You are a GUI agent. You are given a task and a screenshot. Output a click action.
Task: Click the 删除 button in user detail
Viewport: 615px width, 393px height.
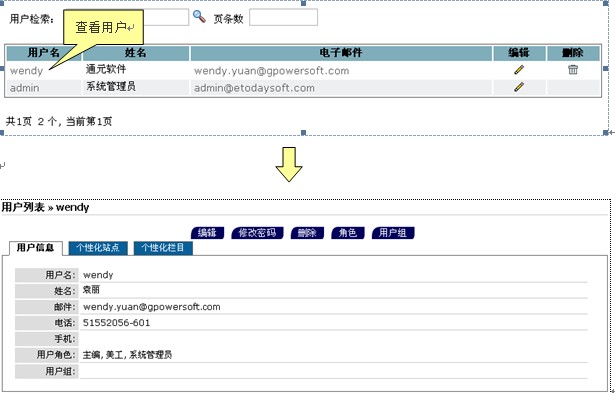tap(307, 233)
